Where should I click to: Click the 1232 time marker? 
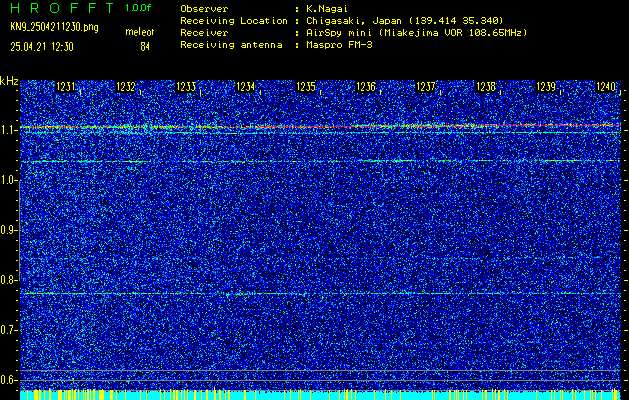pos(126,87)
